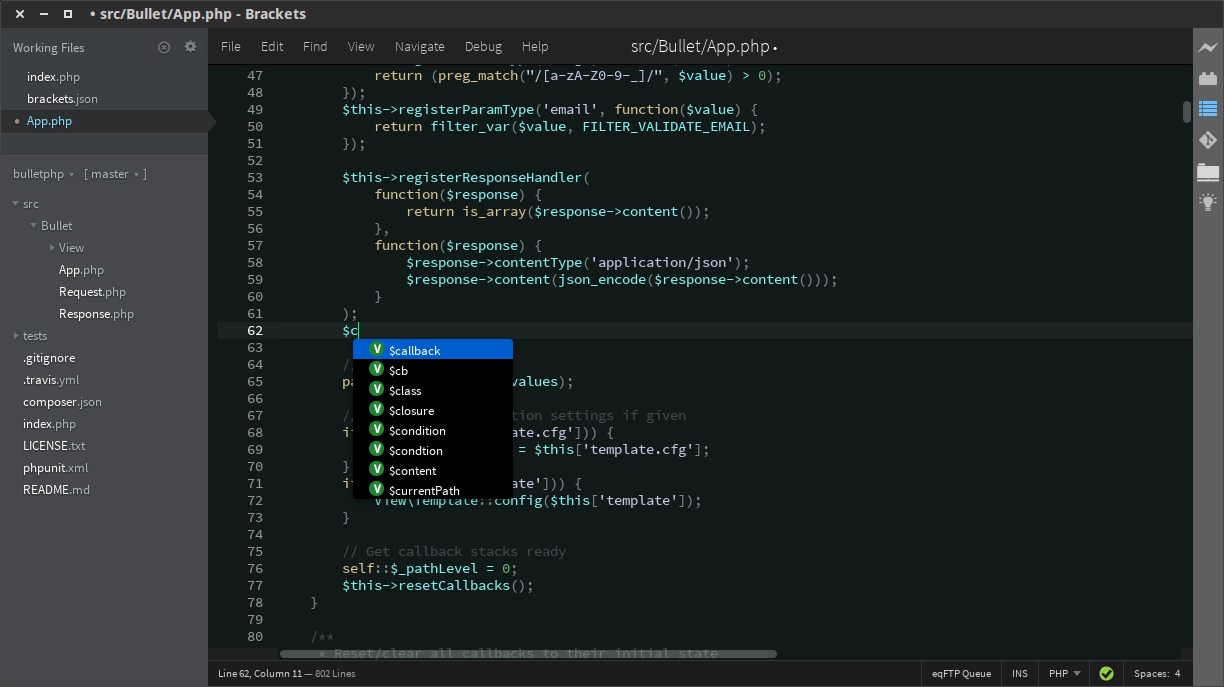
Task: Open the eqFTP Queue panel
Action: (961, 674)
